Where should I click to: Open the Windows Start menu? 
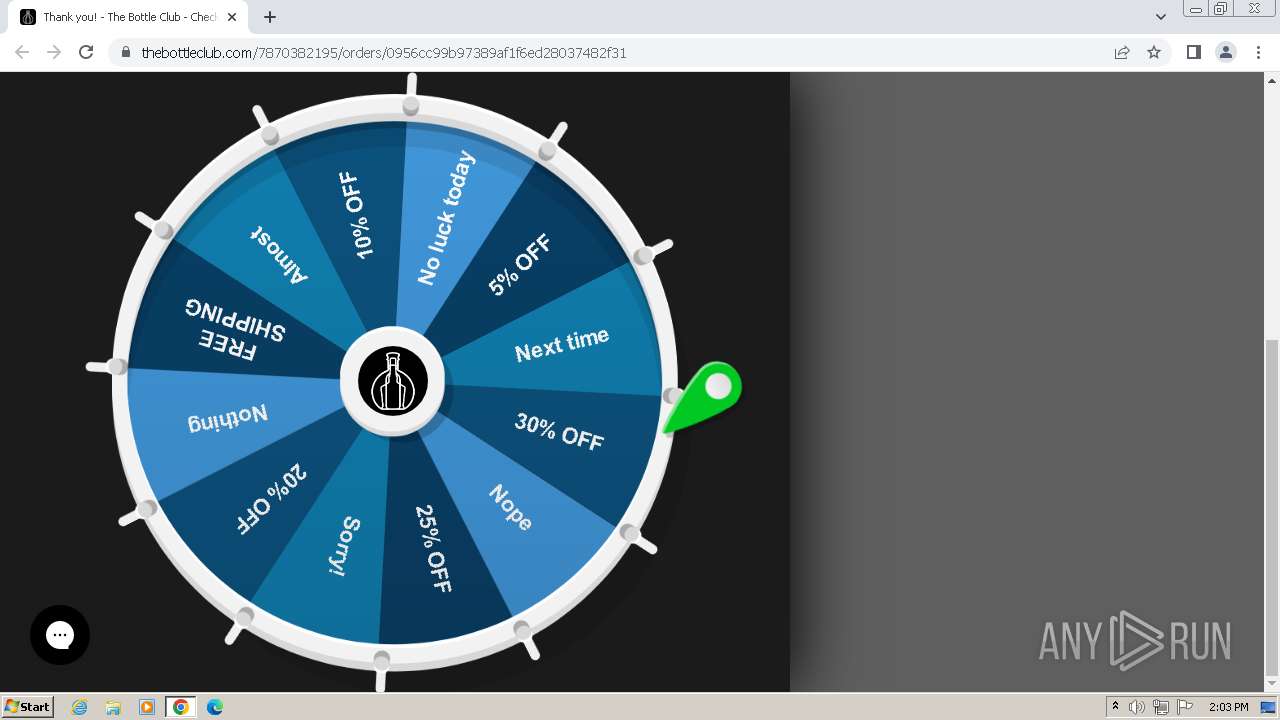28,707
